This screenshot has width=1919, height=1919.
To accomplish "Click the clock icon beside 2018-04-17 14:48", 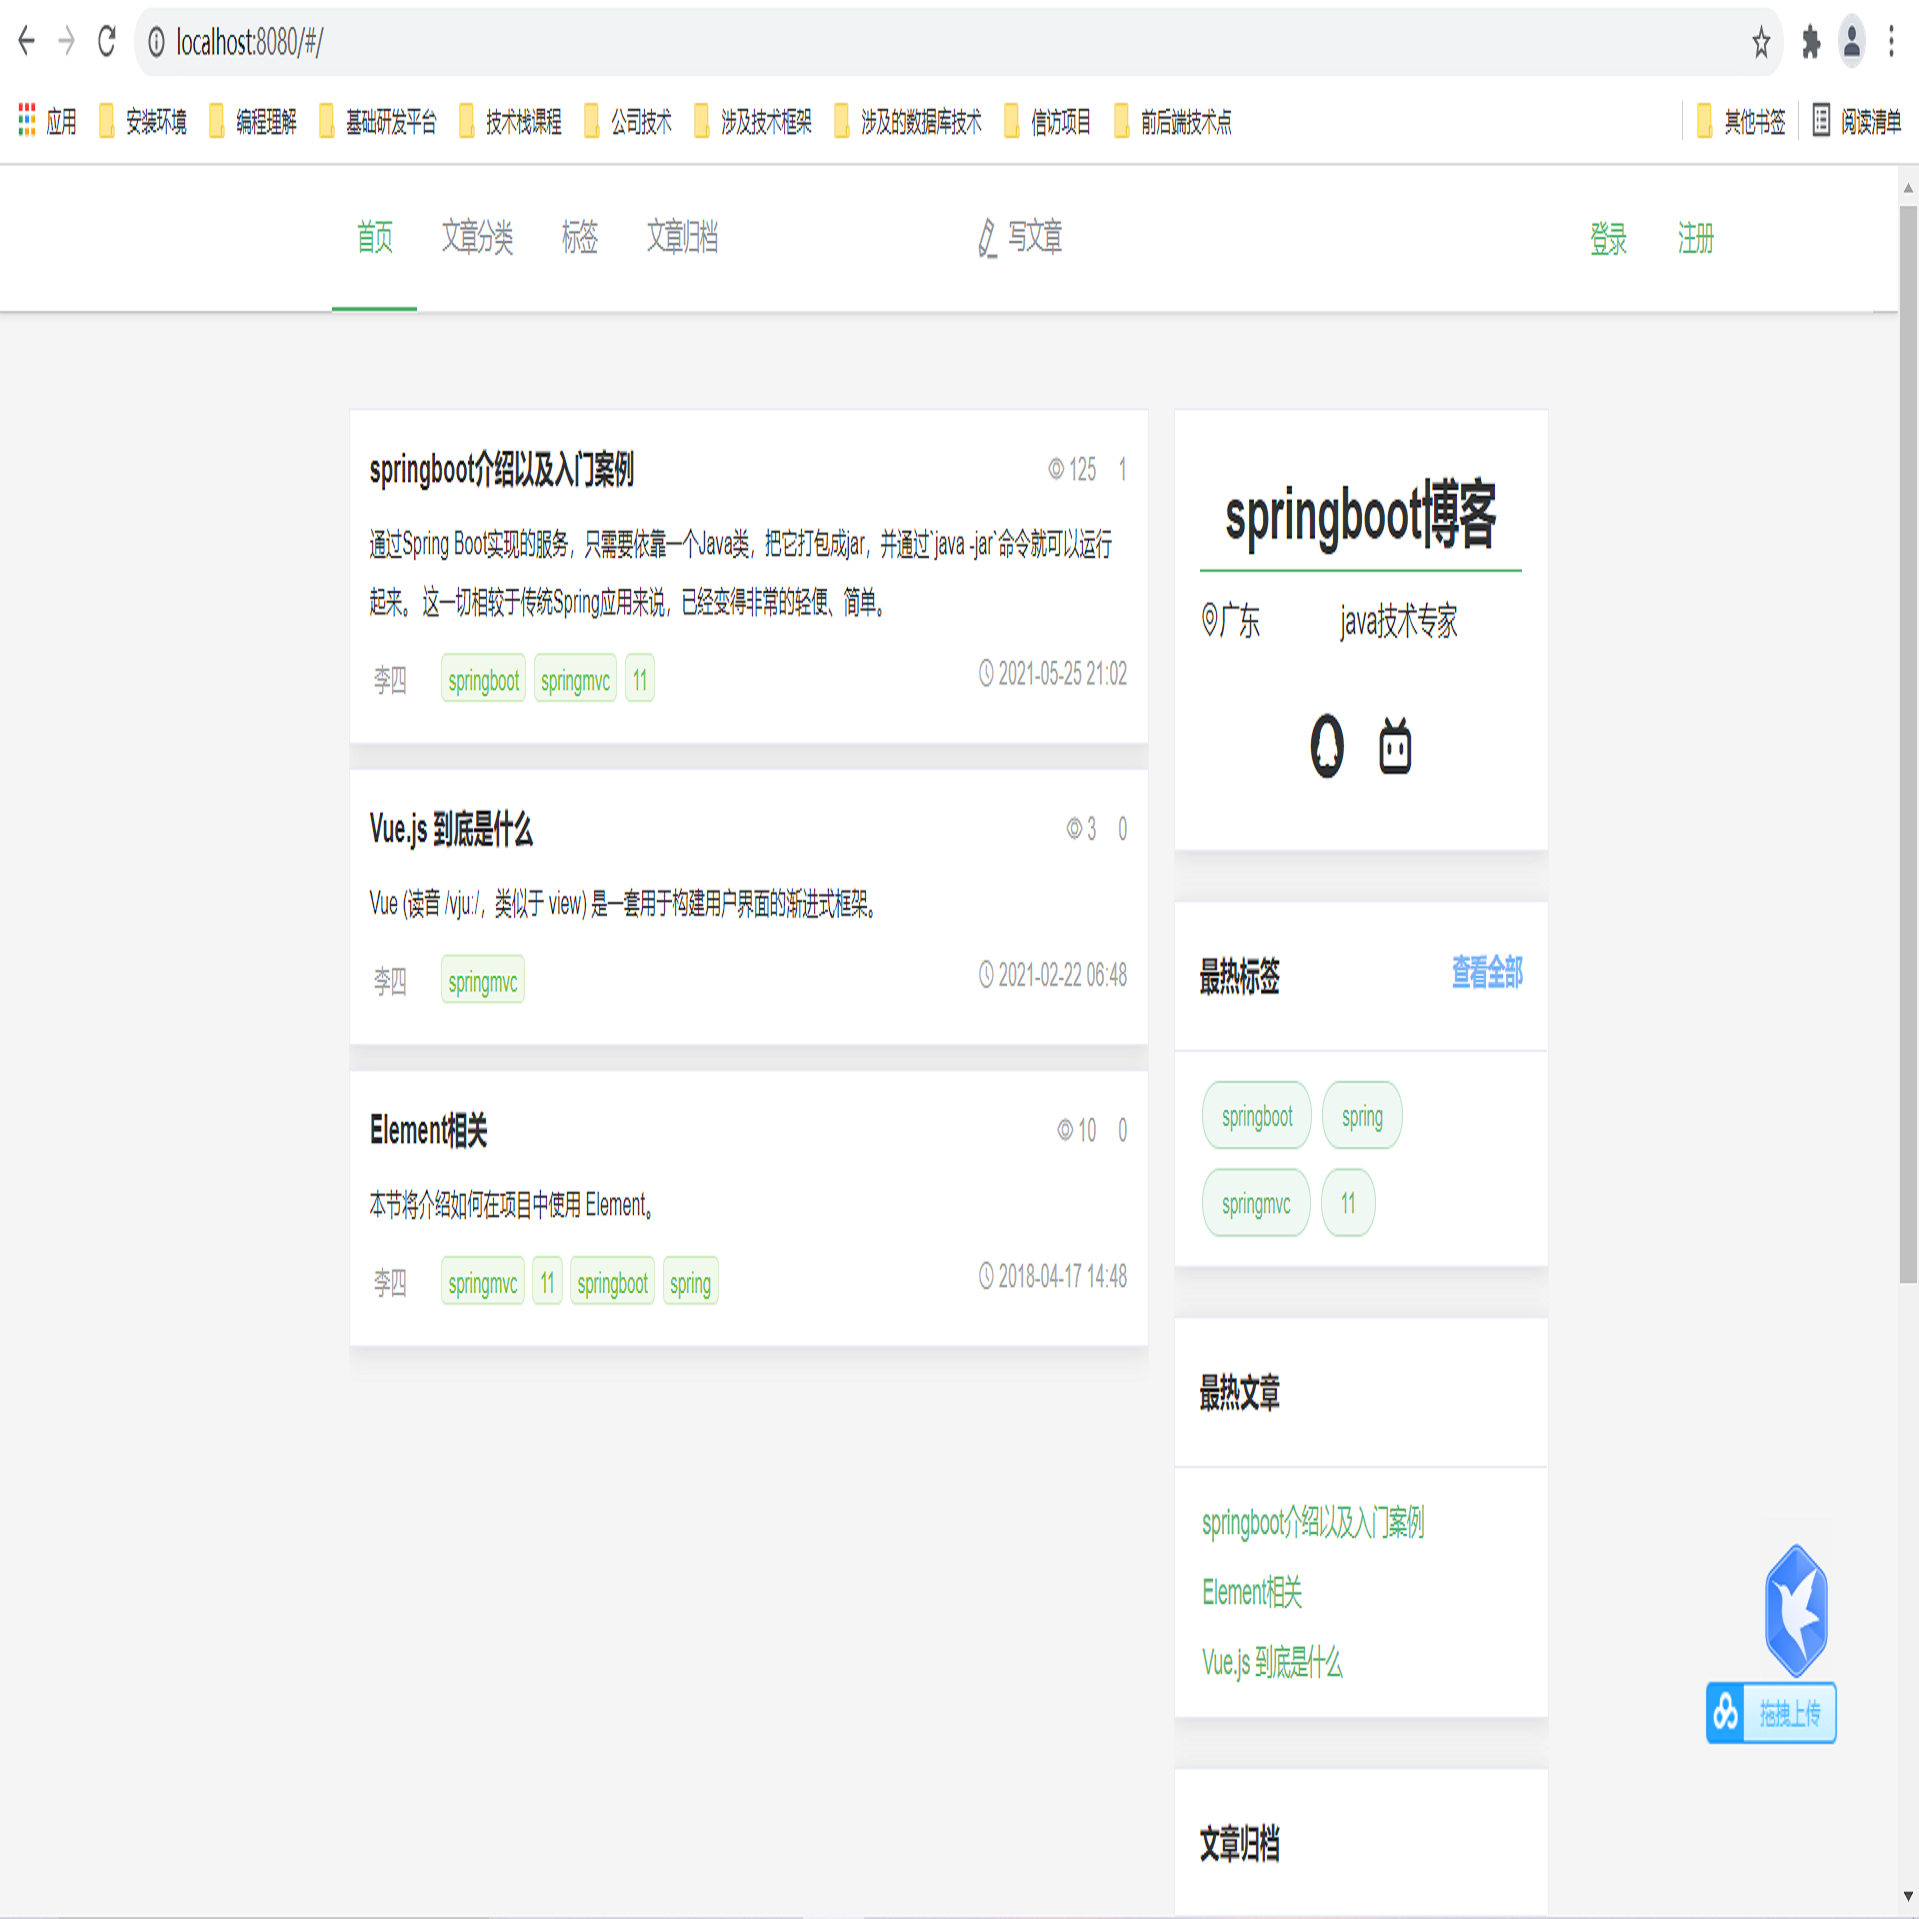I will pyautogui.click(x=986, y=1276).
